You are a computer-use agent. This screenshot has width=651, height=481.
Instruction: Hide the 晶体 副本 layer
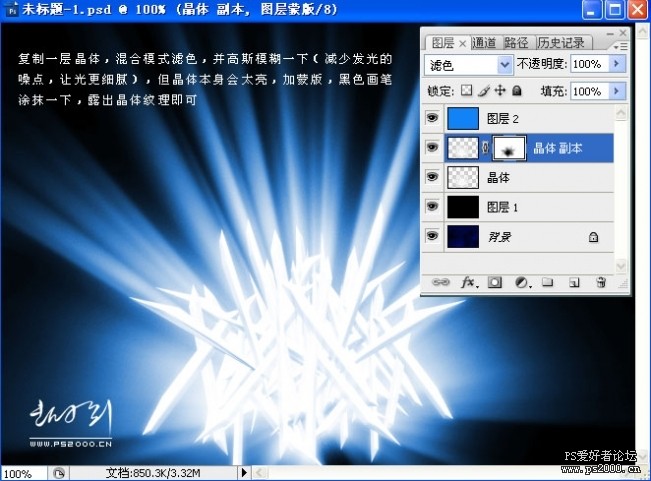[432, 147]
